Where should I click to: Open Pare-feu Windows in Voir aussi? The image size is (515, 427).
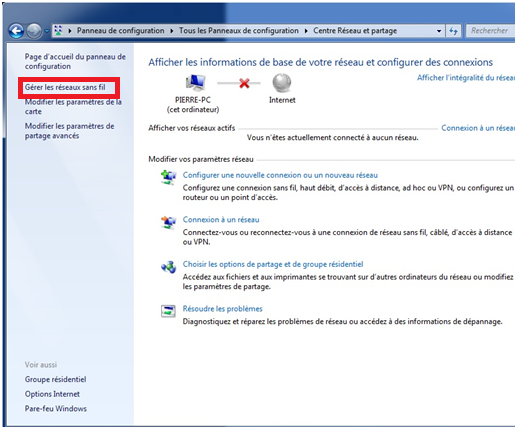point(56,409)
